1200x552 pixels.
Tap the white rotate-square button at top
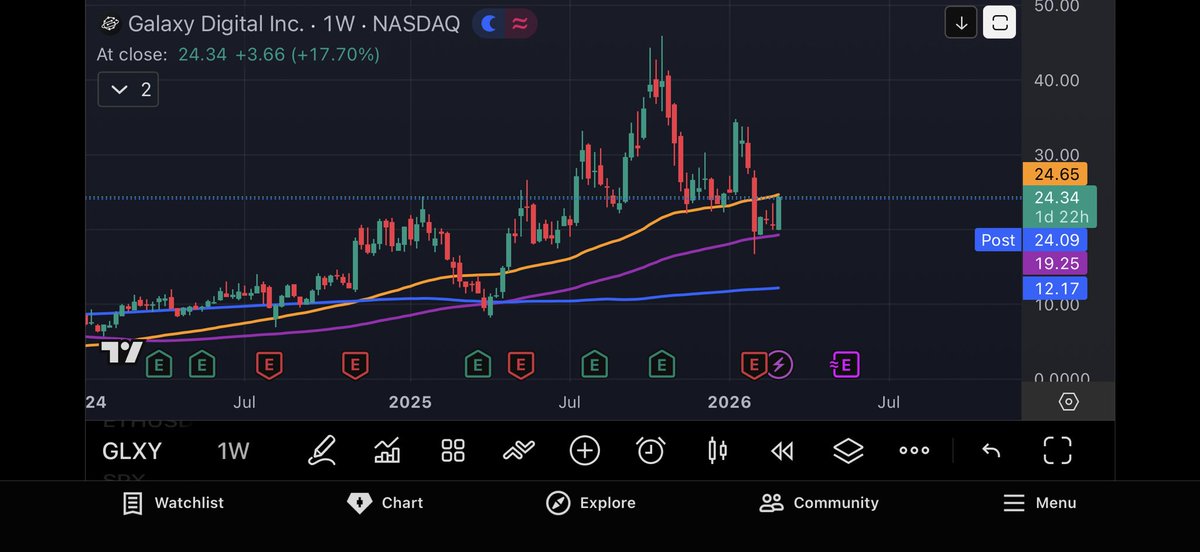[x=999, y=23]
